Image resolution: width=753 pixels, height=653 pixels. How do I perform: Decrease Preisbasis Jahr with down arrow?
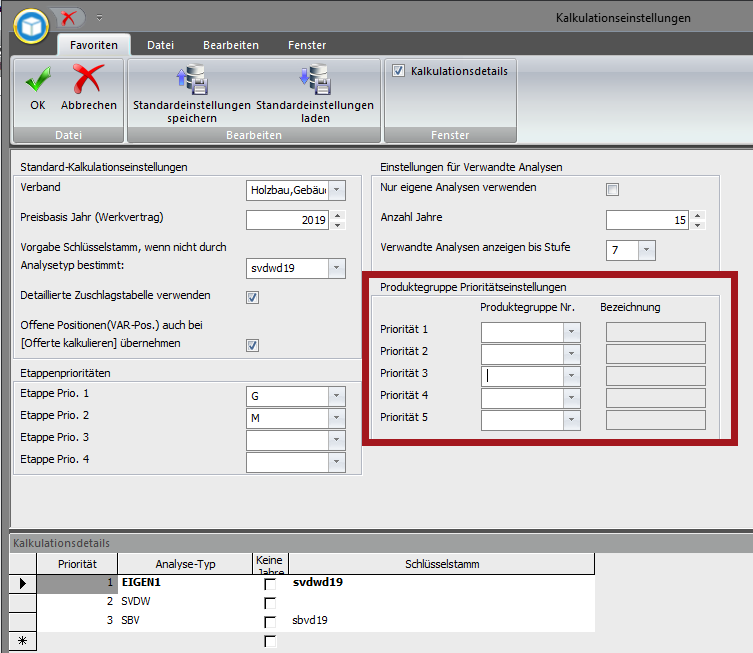(338, 225)
